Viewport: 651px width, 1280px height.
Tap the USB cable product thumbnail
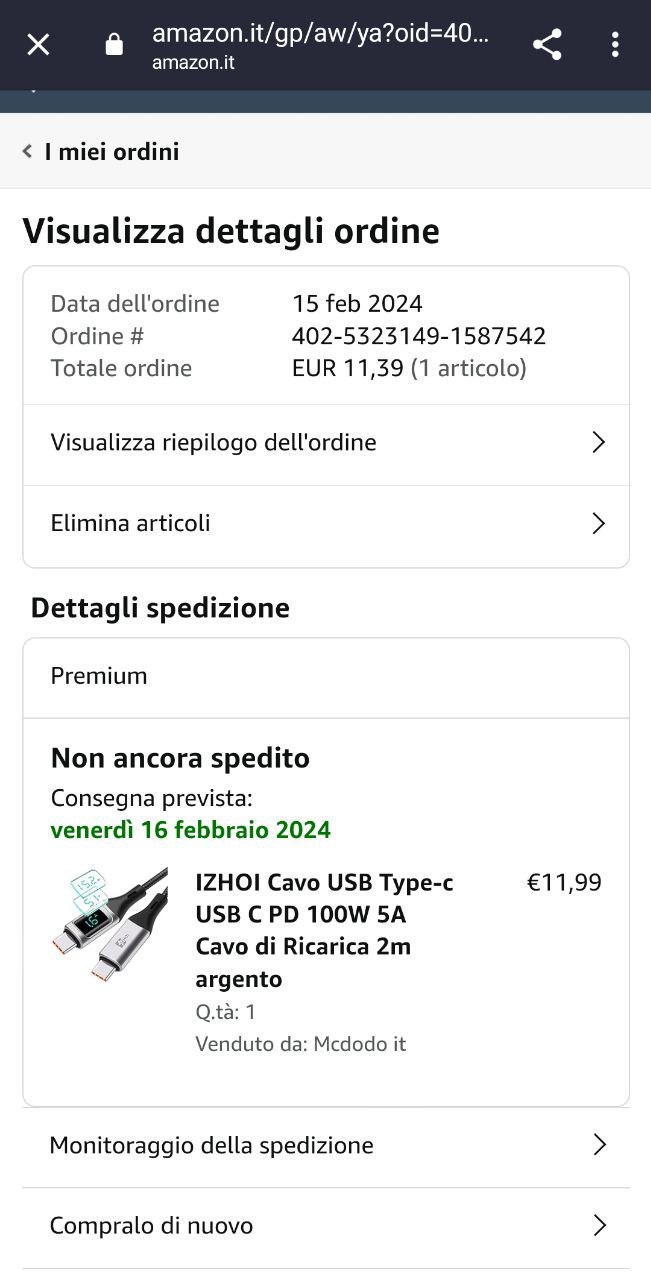pyautogui.click(x=110, y=927)
